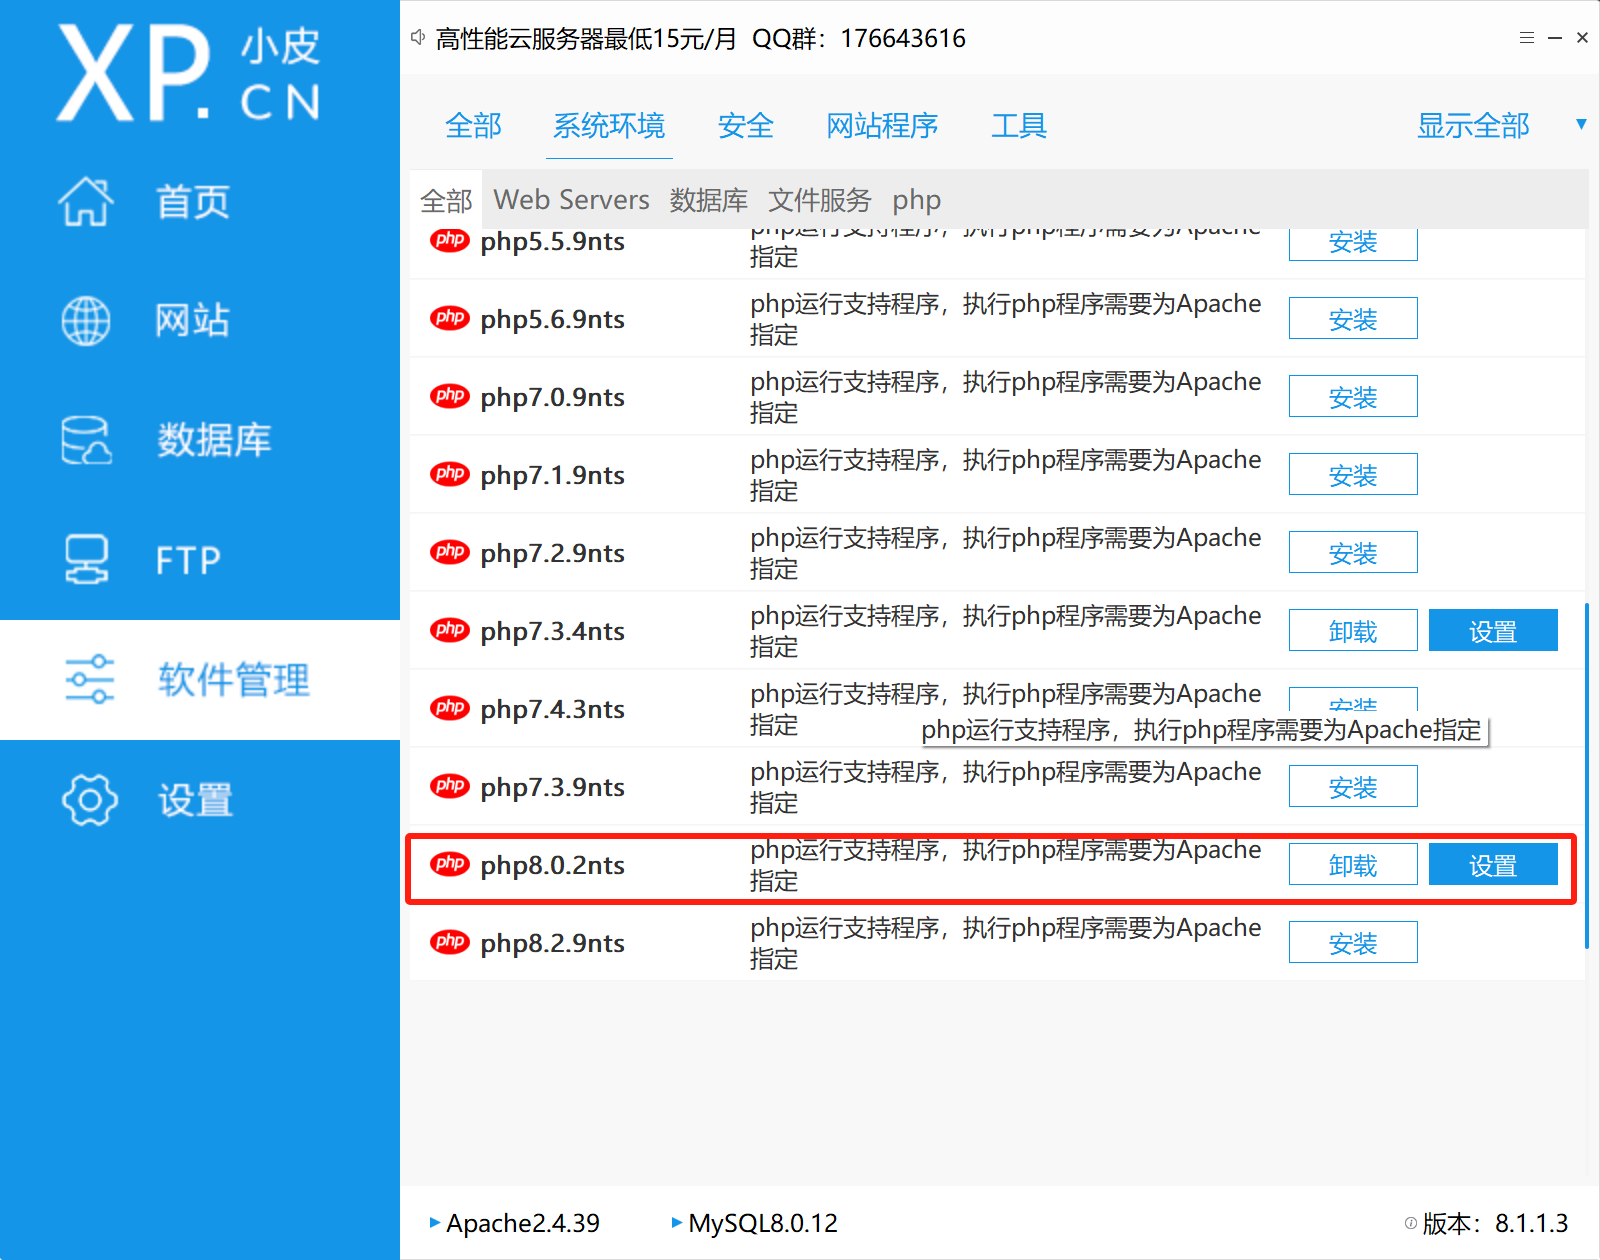Uninstall php7.3.4nts with 卸载 button
This screenshot has width=1600, height=1260.
pyautogui.click(x=1353, y=630)
